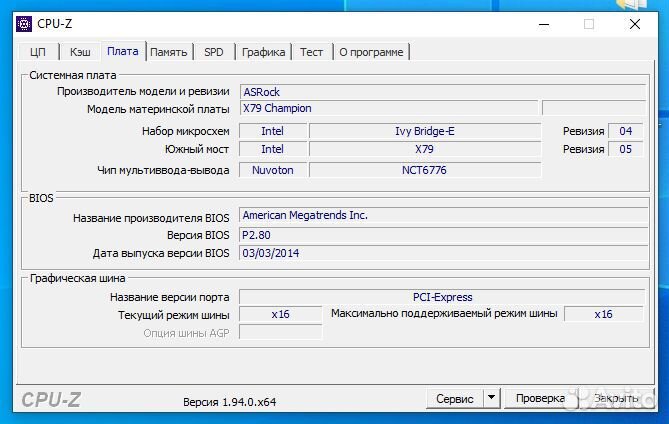Image resolution: width=669 pixels, height=424 pixels.
Task: Click the Ivy Bridge-E chipset value
Action: (425, 131)
